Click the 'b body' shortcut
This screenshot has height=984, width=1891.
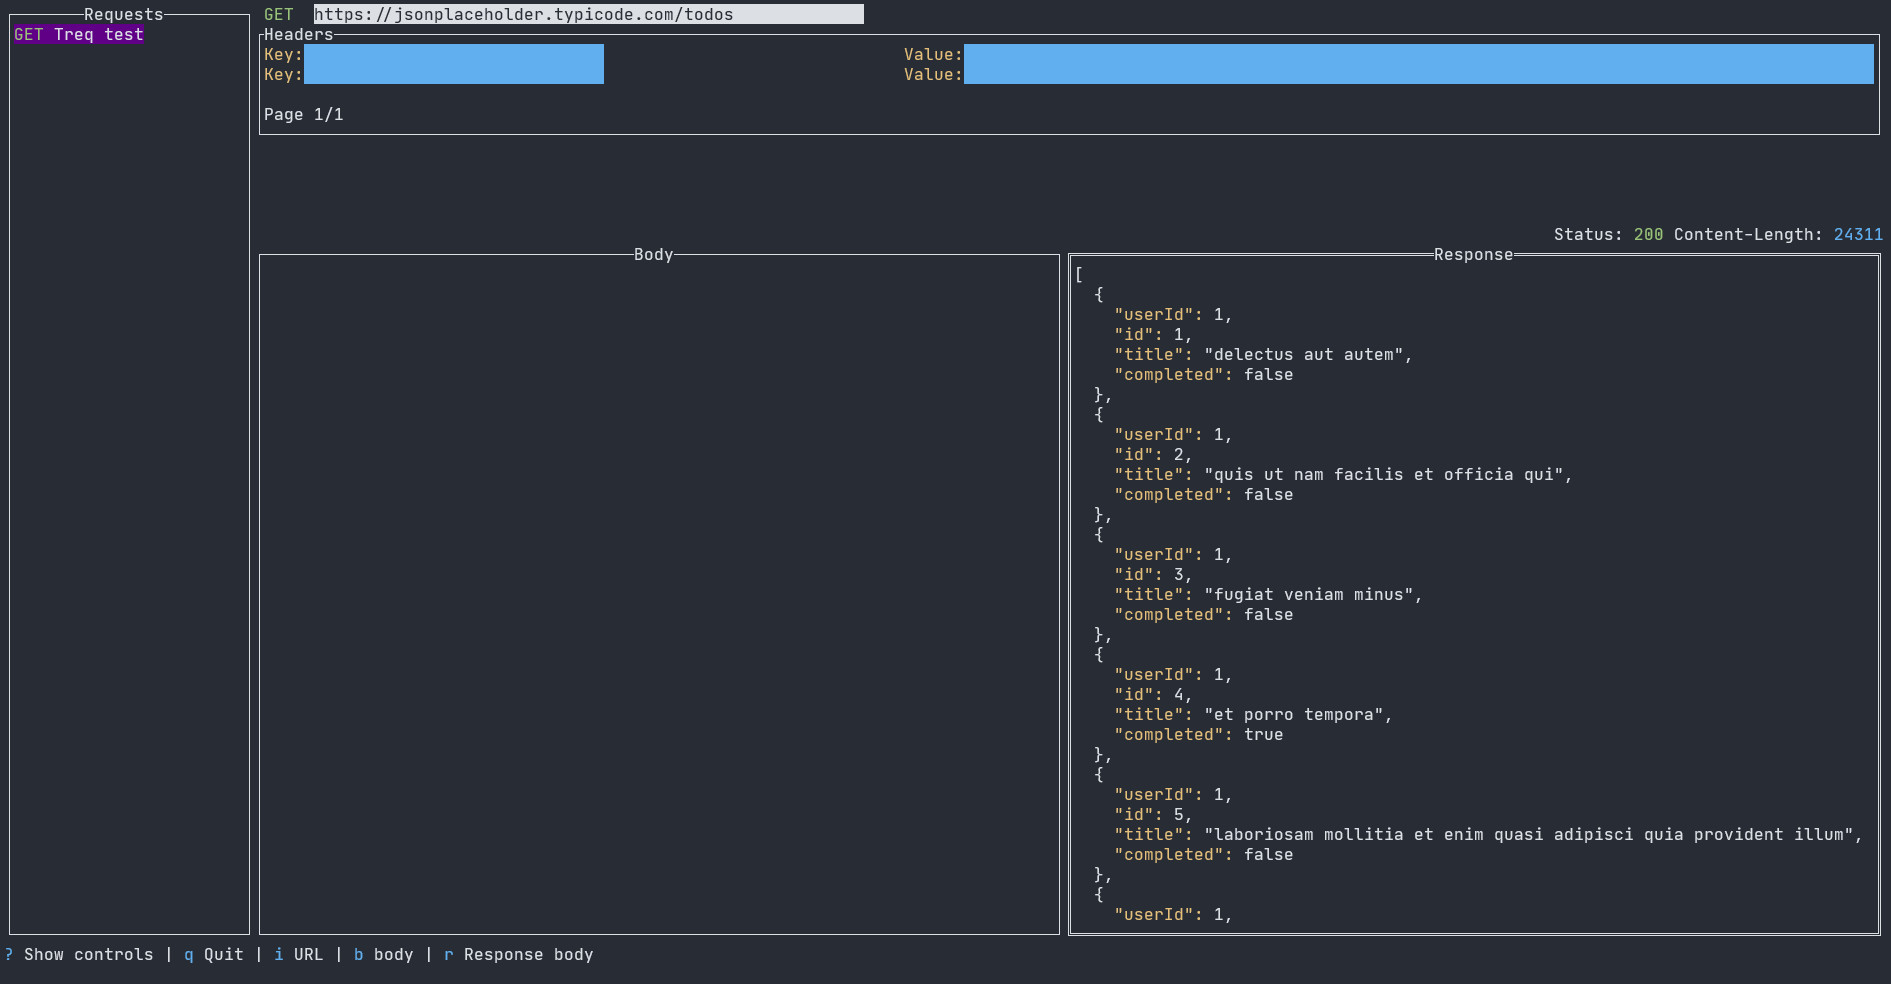point(383,955)
